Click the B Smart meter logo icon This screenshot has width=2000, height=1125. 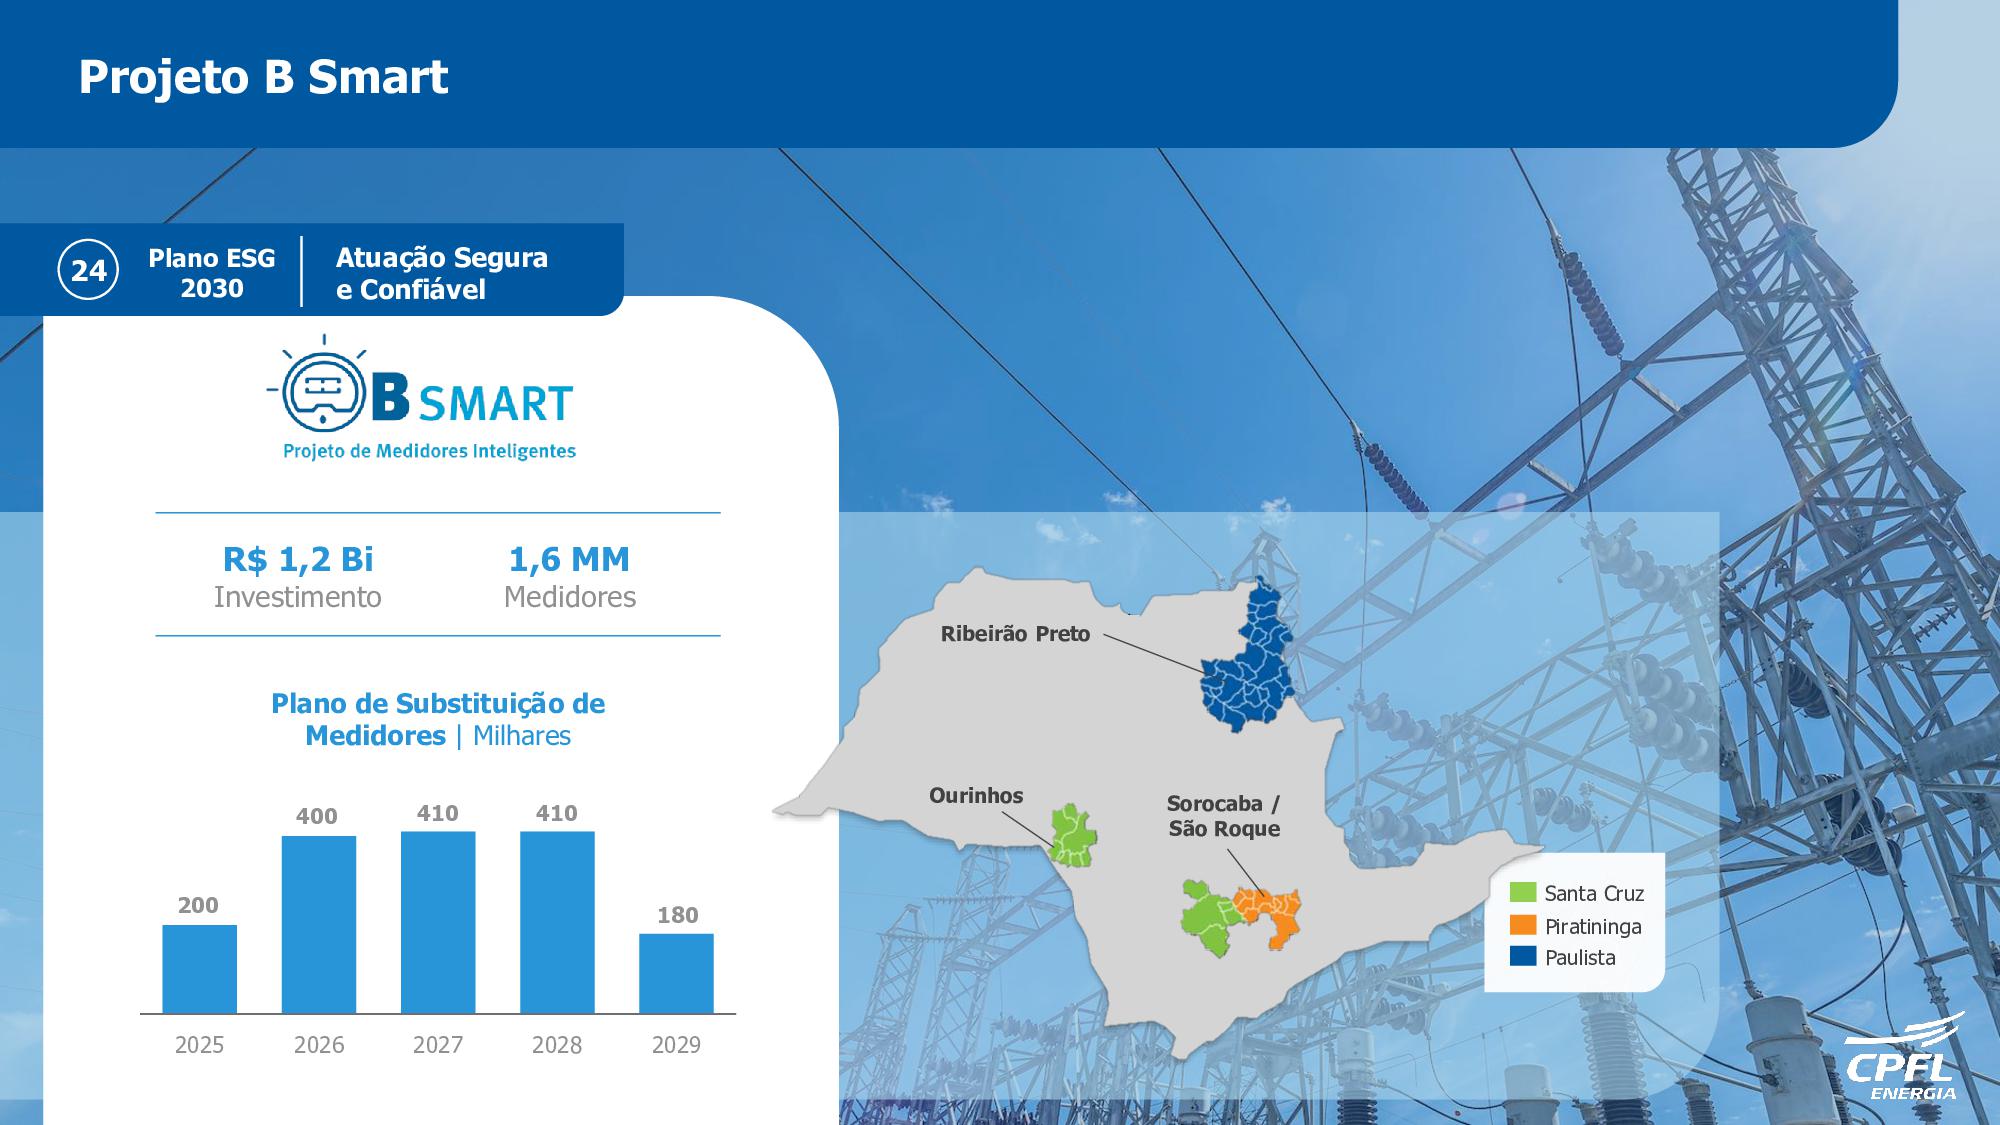coord(322,393)
